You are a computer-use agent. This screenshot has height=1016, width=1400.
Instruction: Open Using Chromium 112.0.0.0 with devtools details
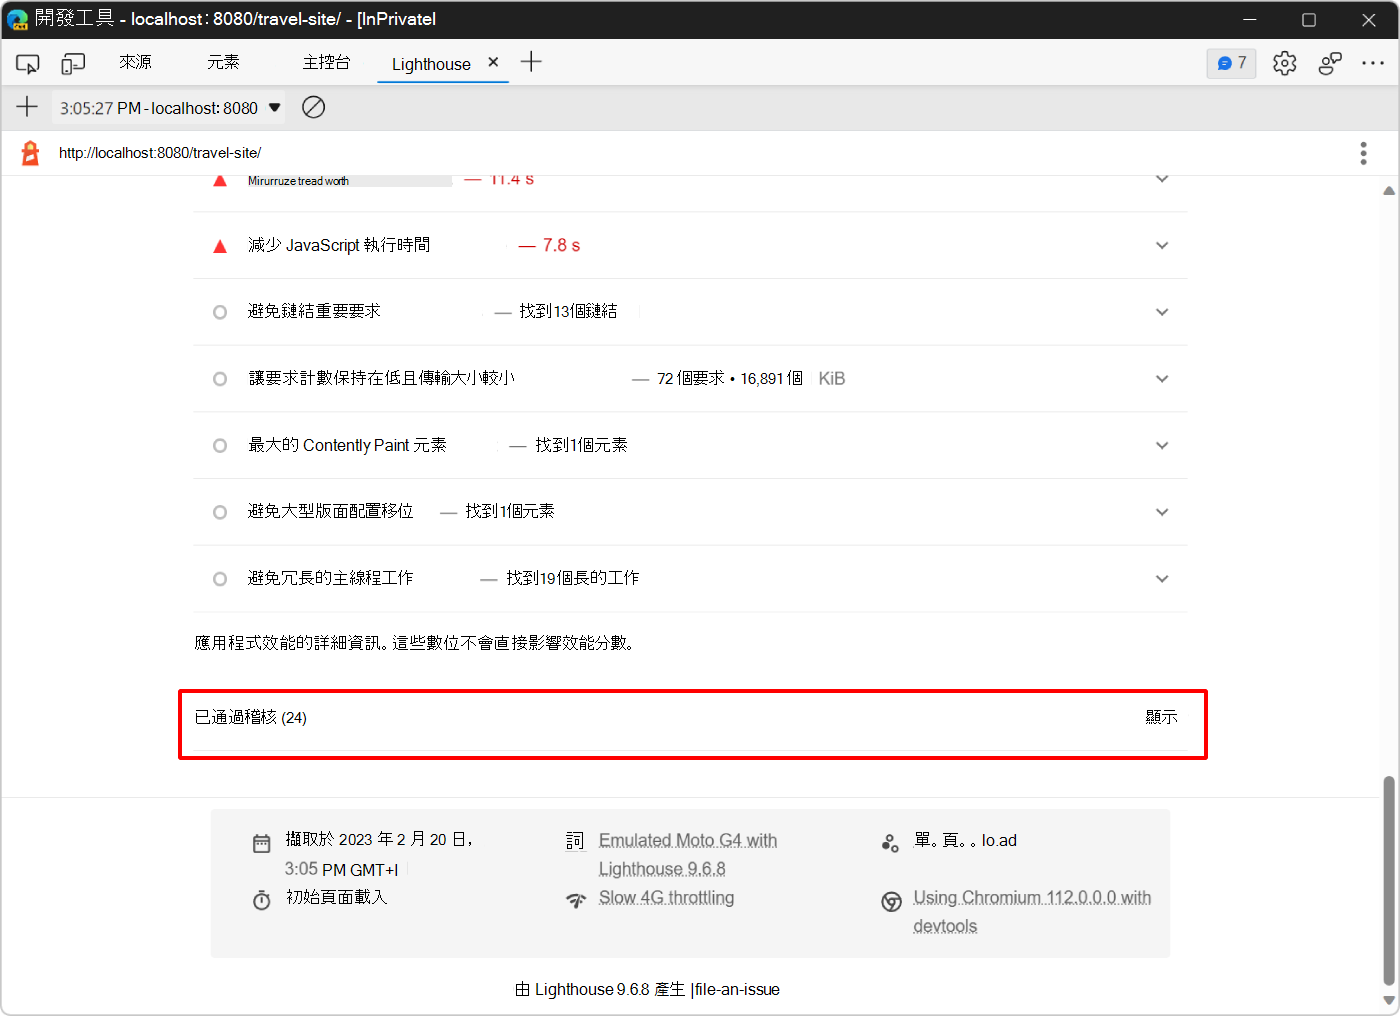(1032, 912)
